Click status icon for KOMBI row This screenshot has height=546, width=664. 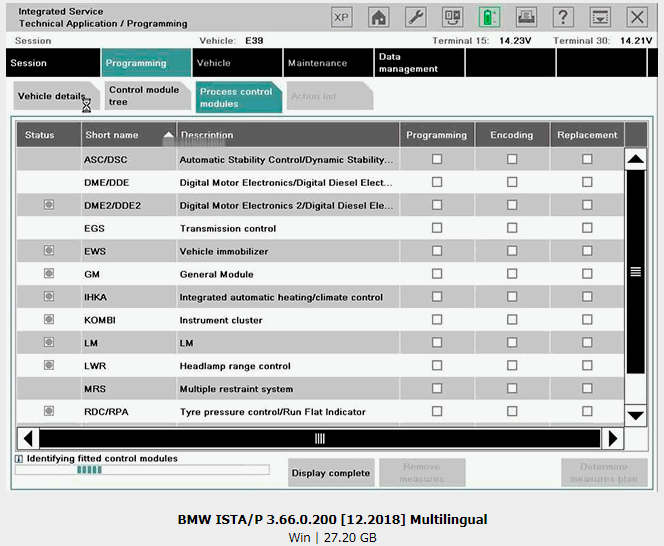click(49, 319)
